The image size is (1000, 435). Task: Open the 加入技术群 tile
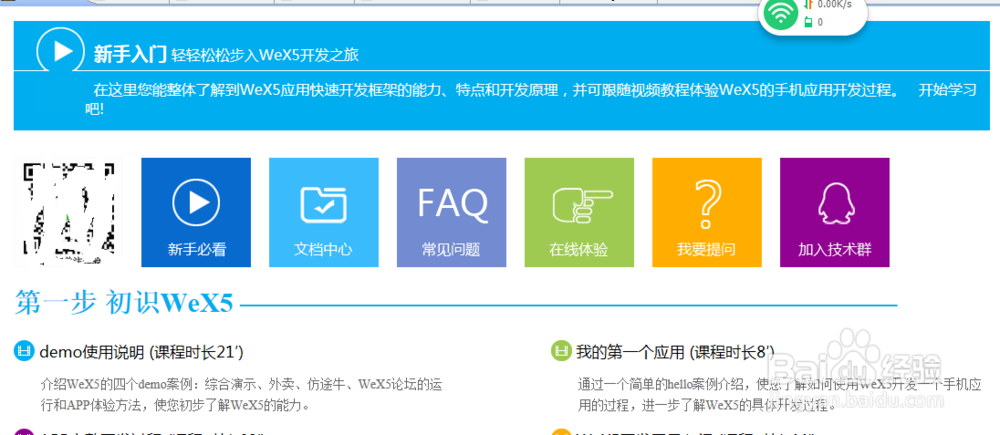pos(835,212)
